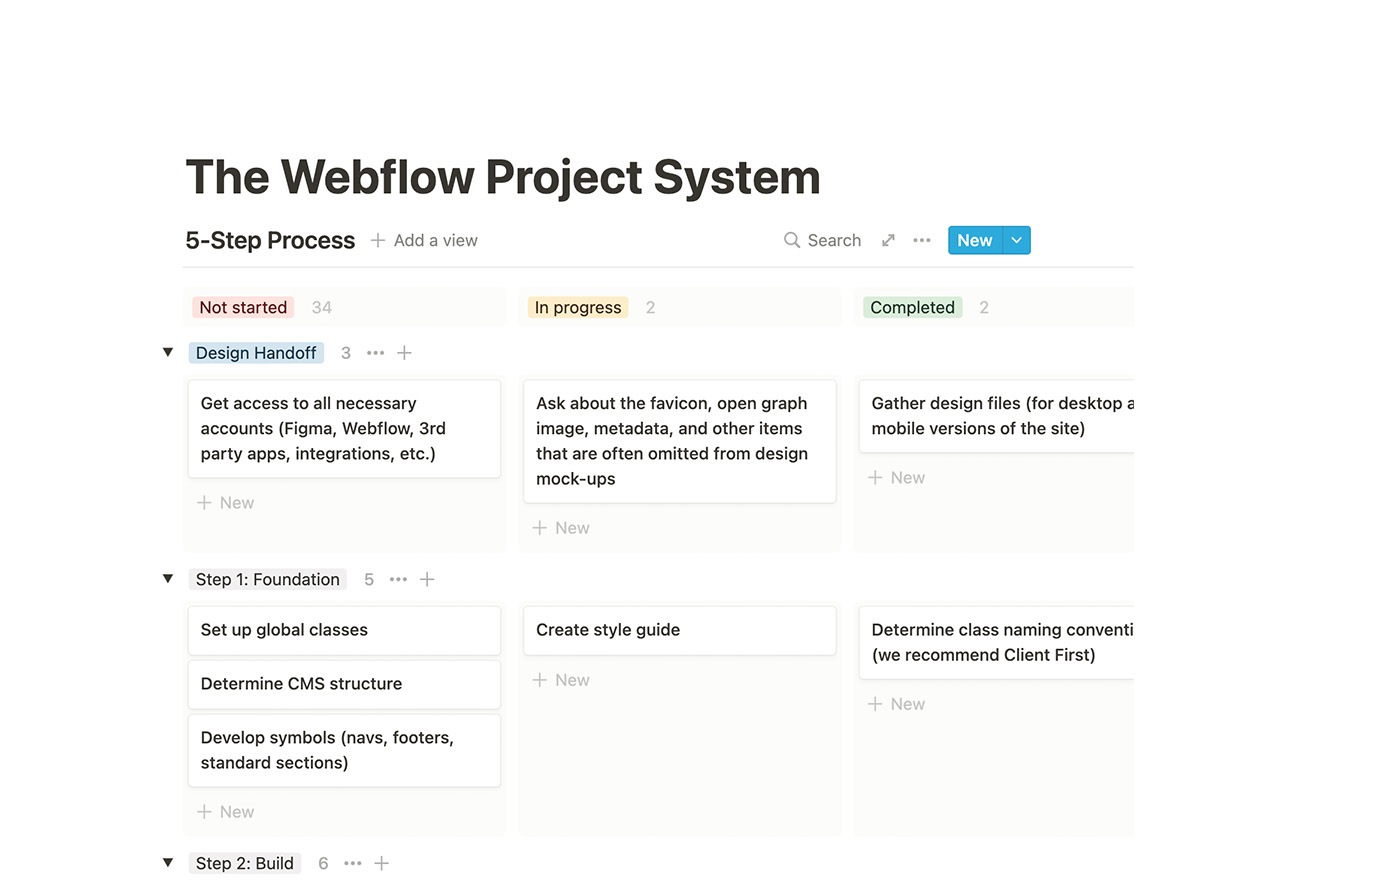Click the Not started status label
The width and height of the screenshot is (1390, 891).
(x=243, y=308)
